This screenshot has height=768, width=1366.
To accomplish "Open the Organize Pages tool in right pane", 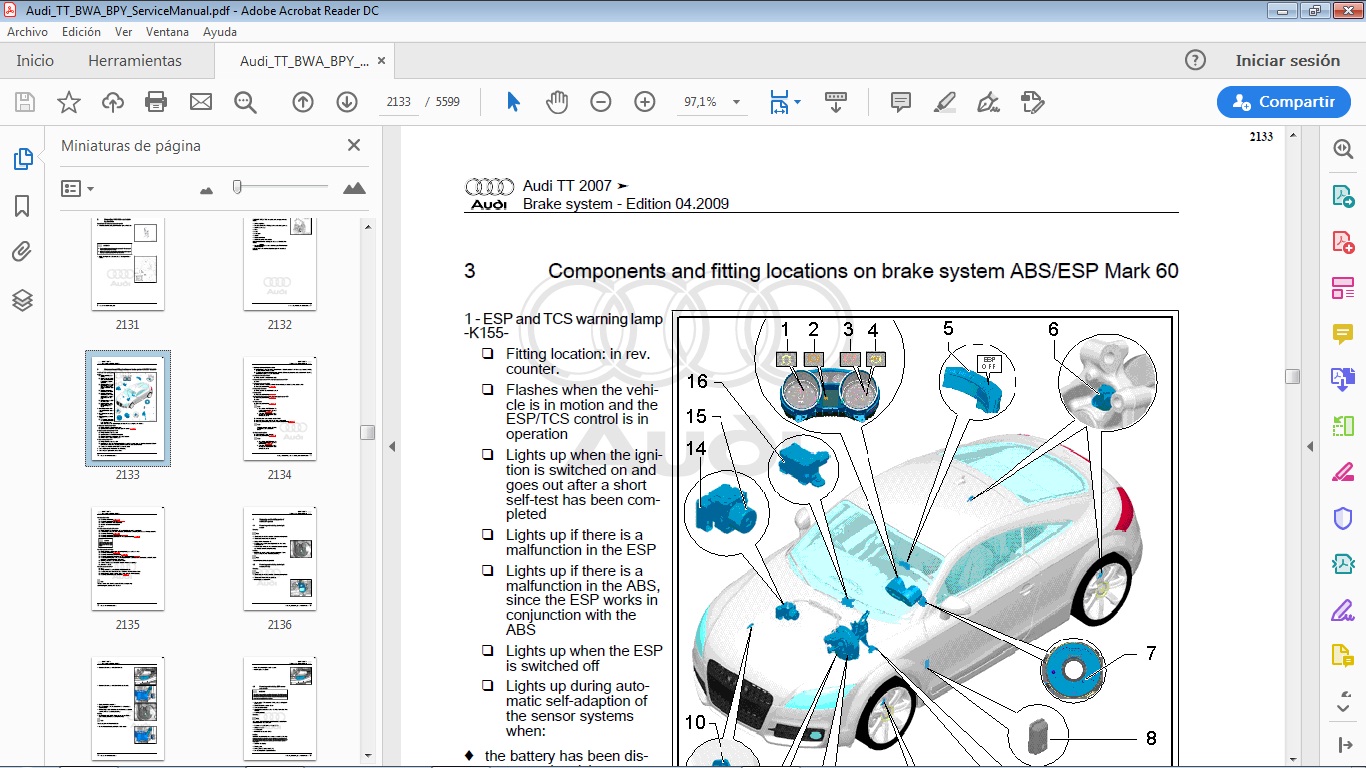I will pyautogui.click(x=1343, y=288).
